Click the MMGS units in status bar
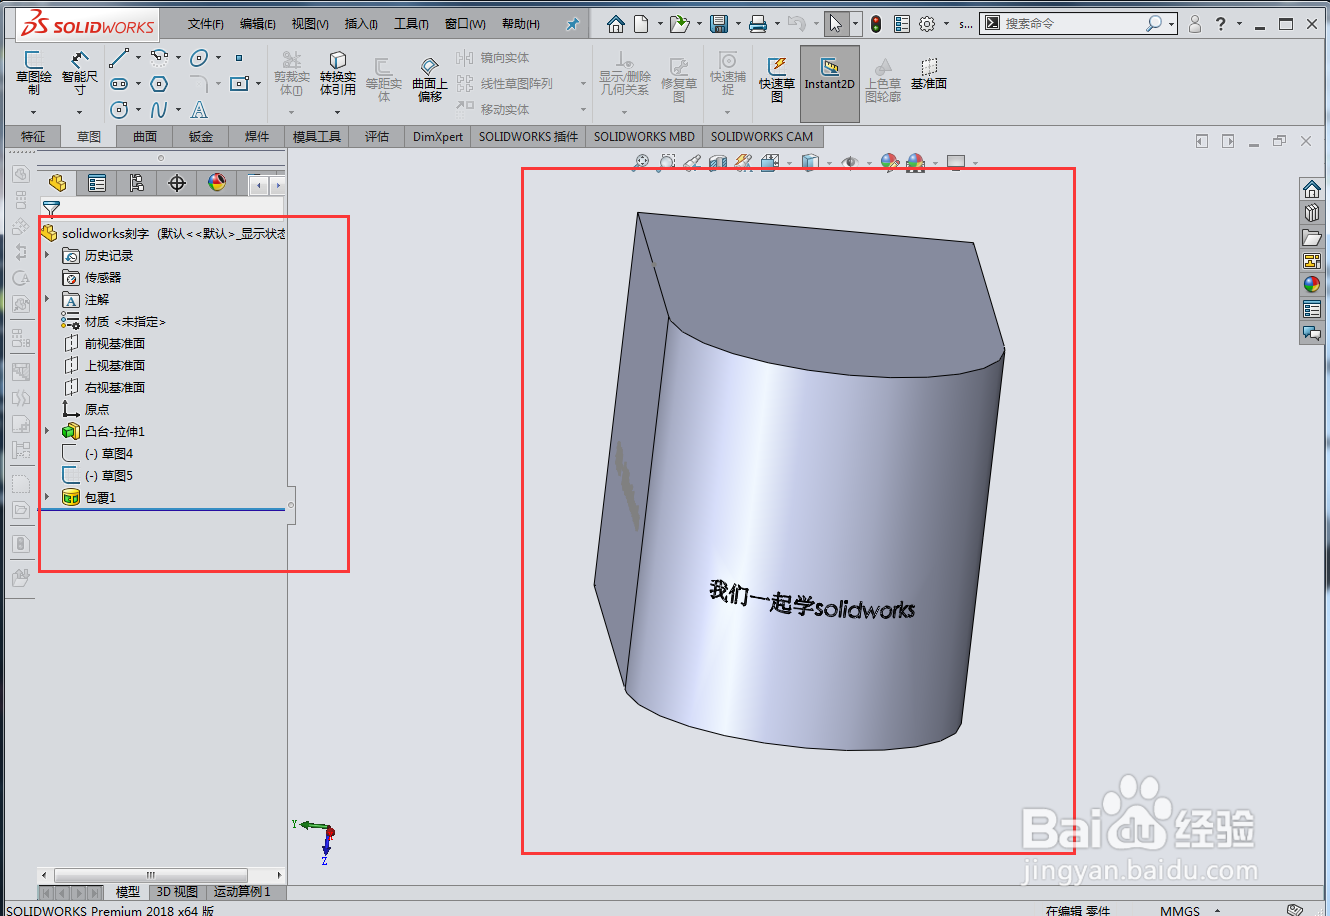 (x=1180, y=910)
